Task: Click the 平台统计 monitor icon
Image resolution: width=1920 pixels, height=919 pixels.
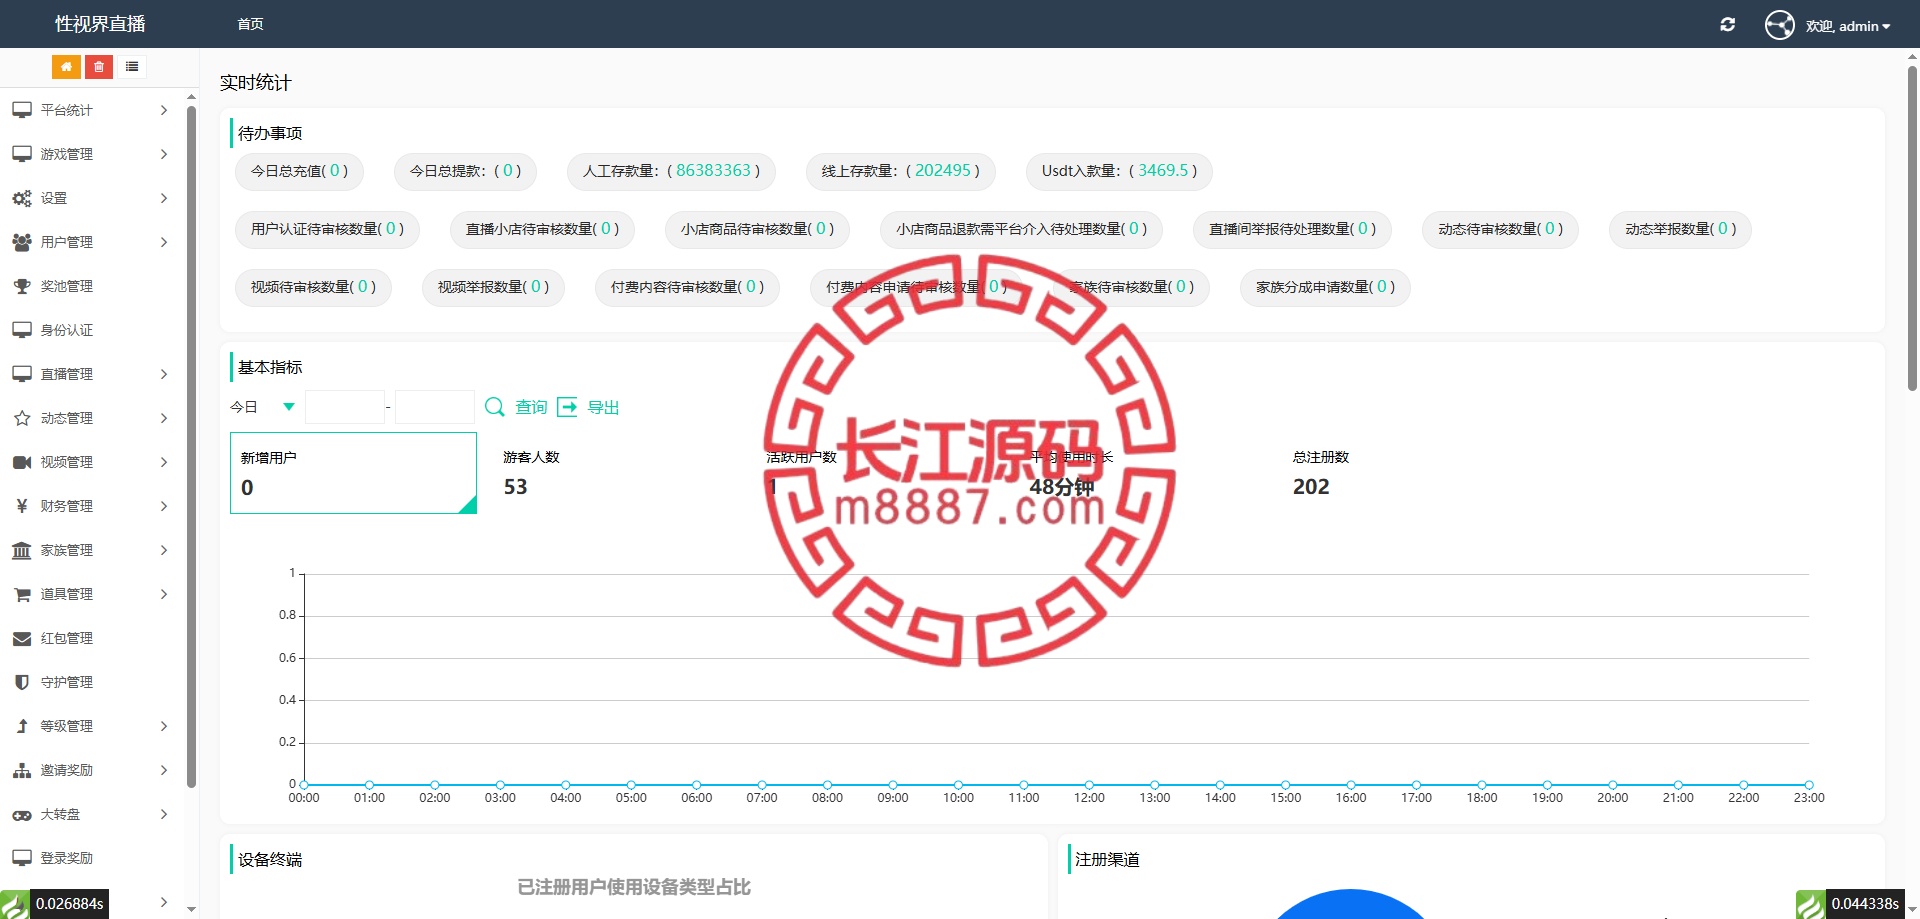Action: point(22,110)
